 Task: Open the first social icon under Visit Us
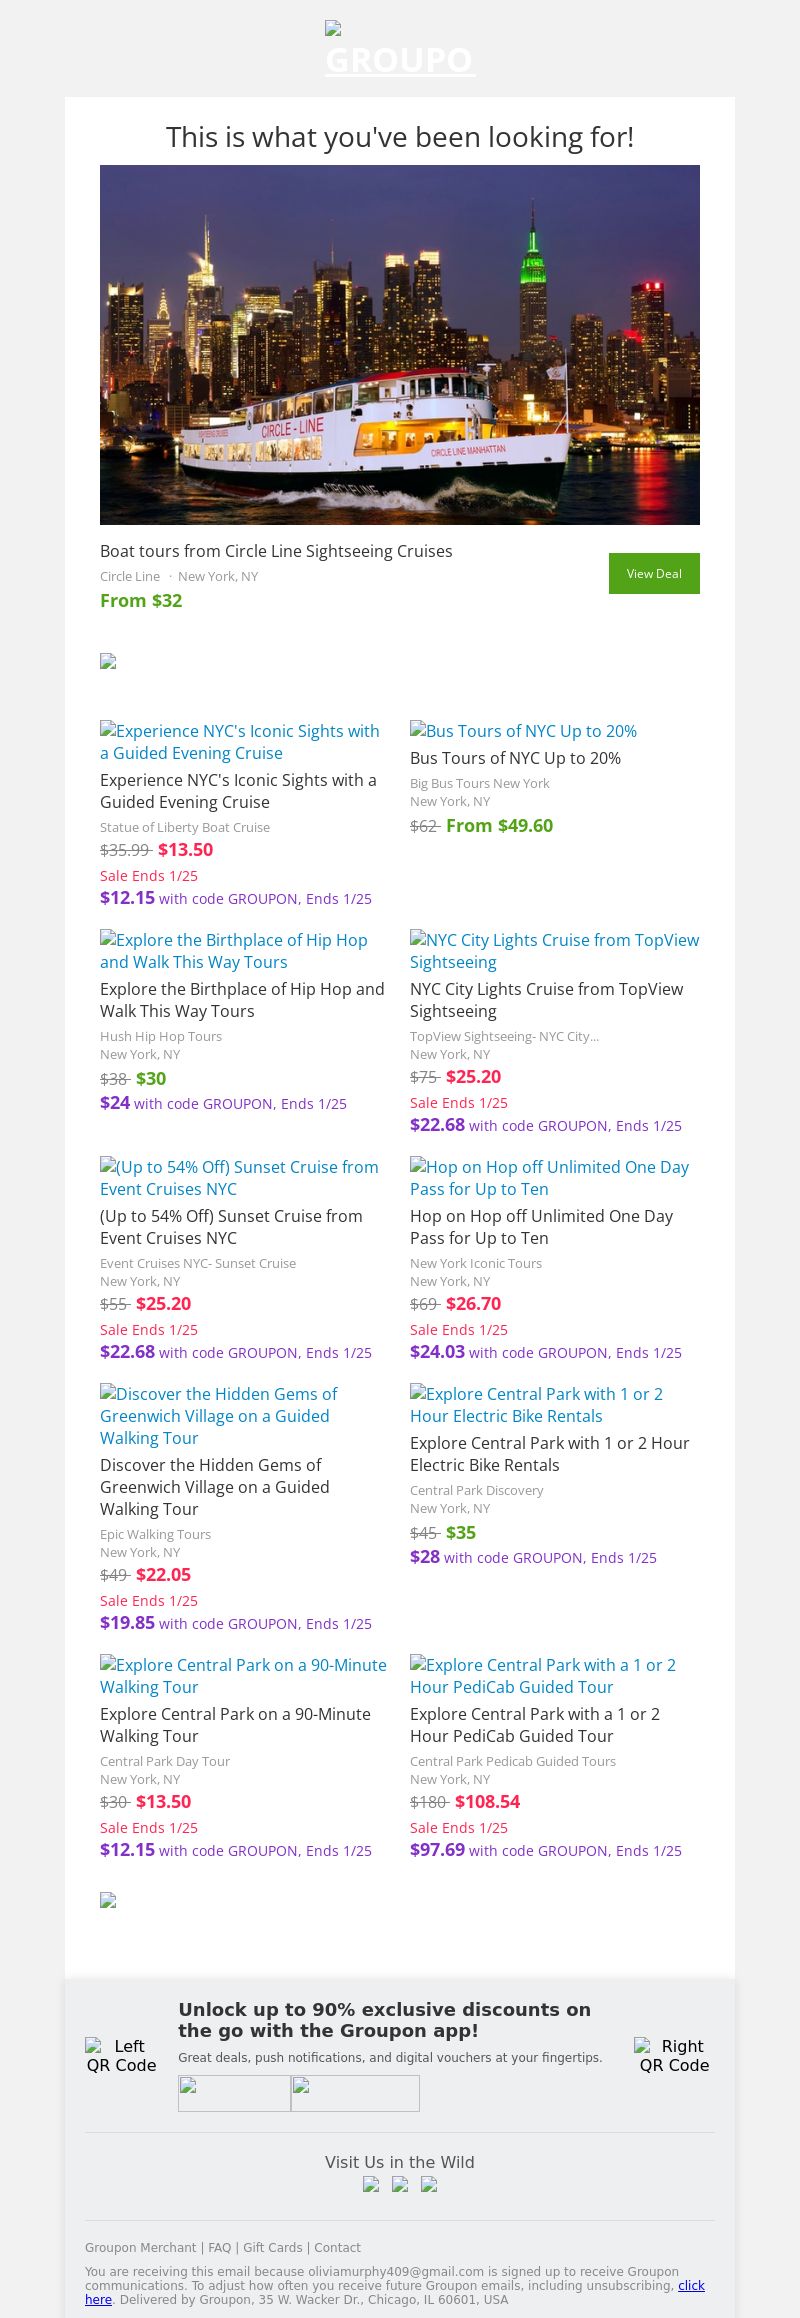point(371,2184)
